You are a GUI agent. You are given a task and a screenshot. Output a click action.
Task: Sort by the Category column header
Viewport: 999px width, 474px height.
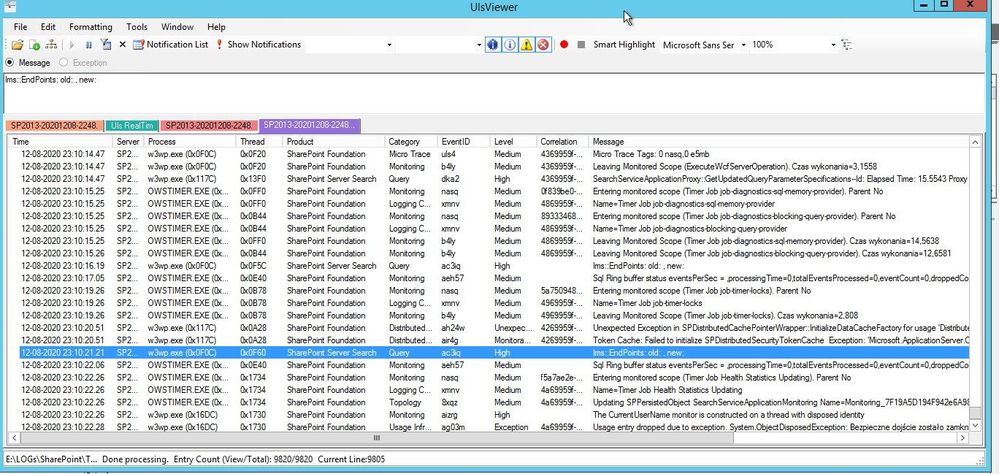tap(411, 141)
